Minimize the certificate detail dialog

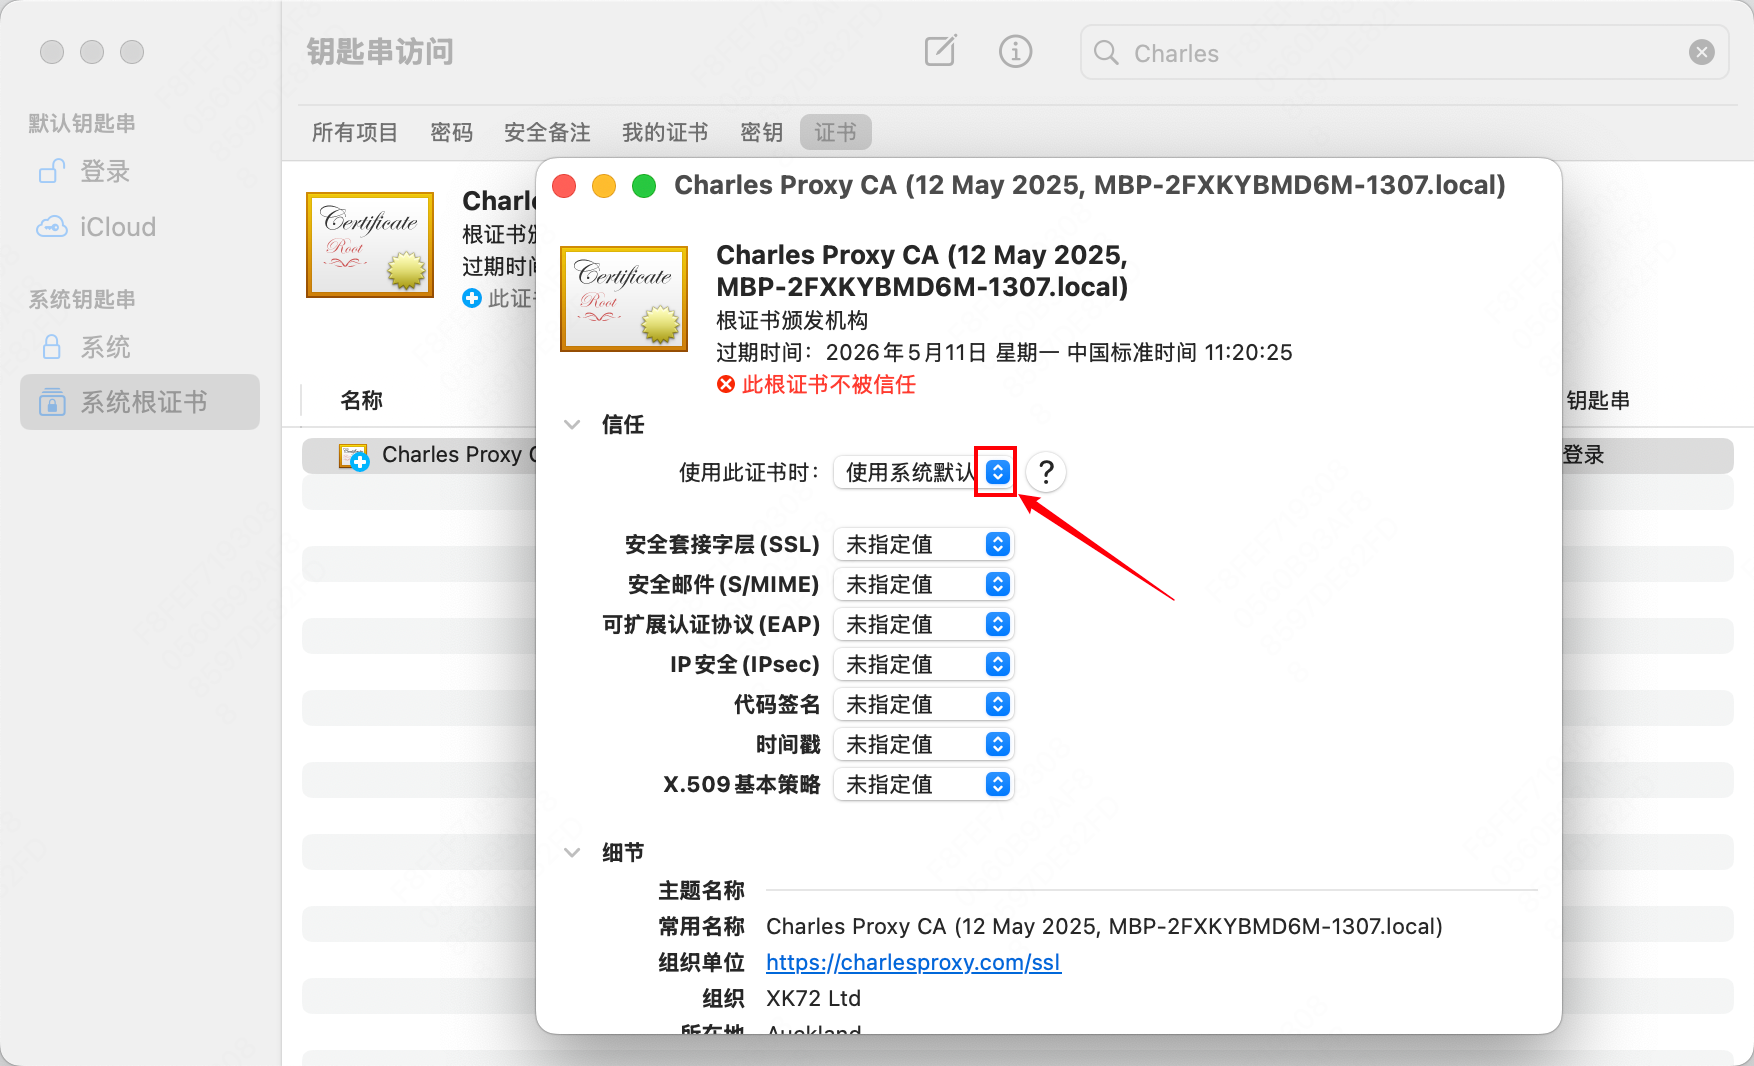tap(604, 186)
